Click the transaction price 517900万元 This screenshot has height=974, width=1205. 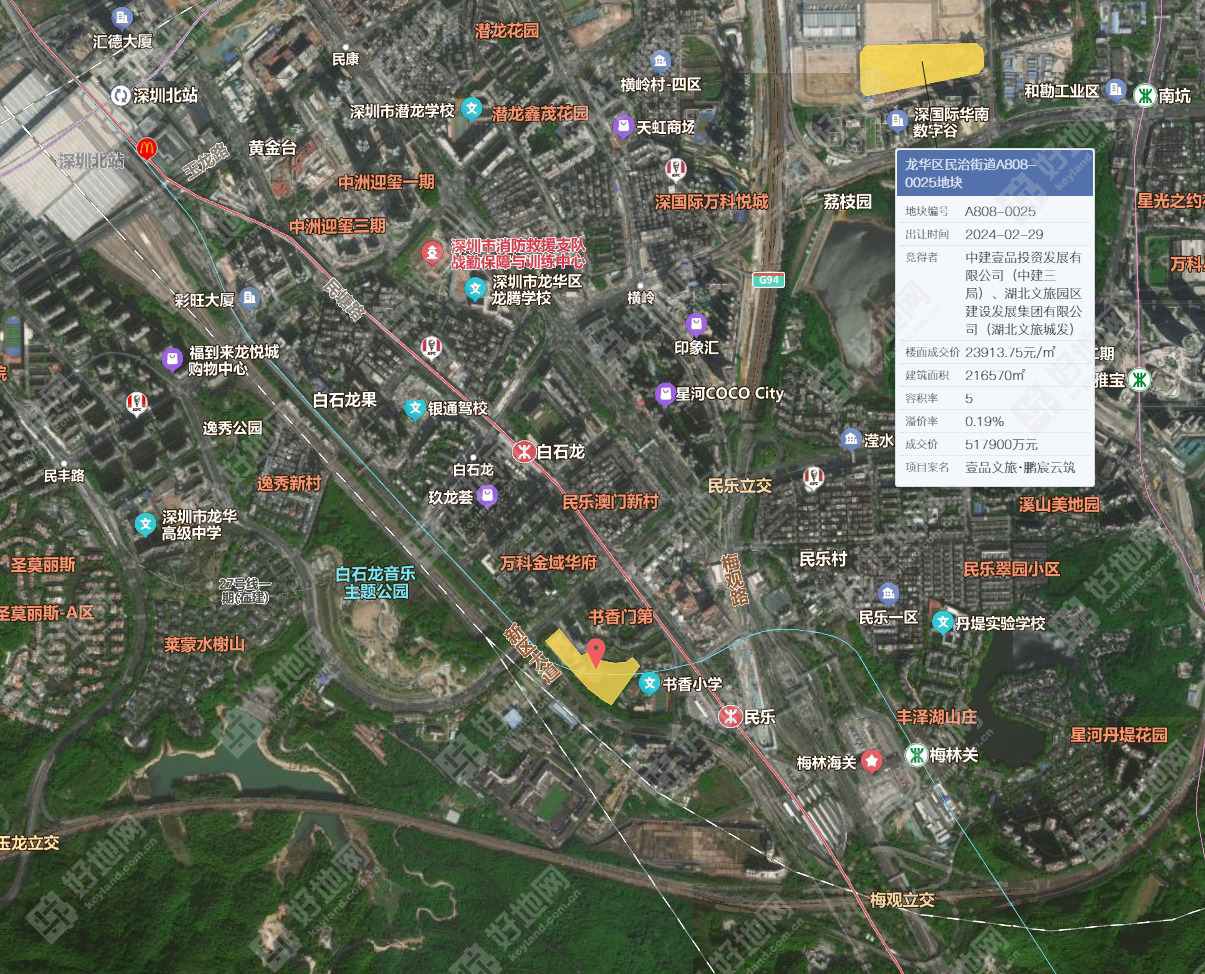(x=1001, y=444)
